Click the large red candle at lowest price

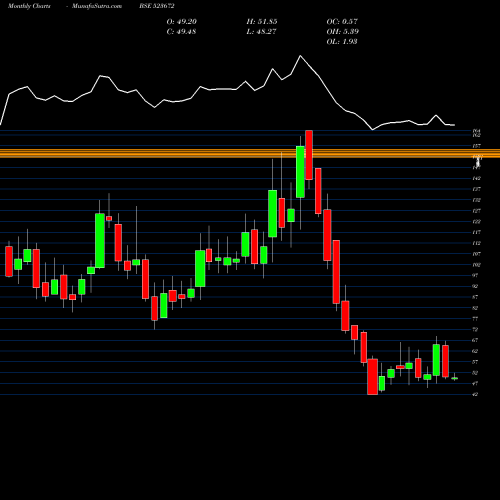373,377
